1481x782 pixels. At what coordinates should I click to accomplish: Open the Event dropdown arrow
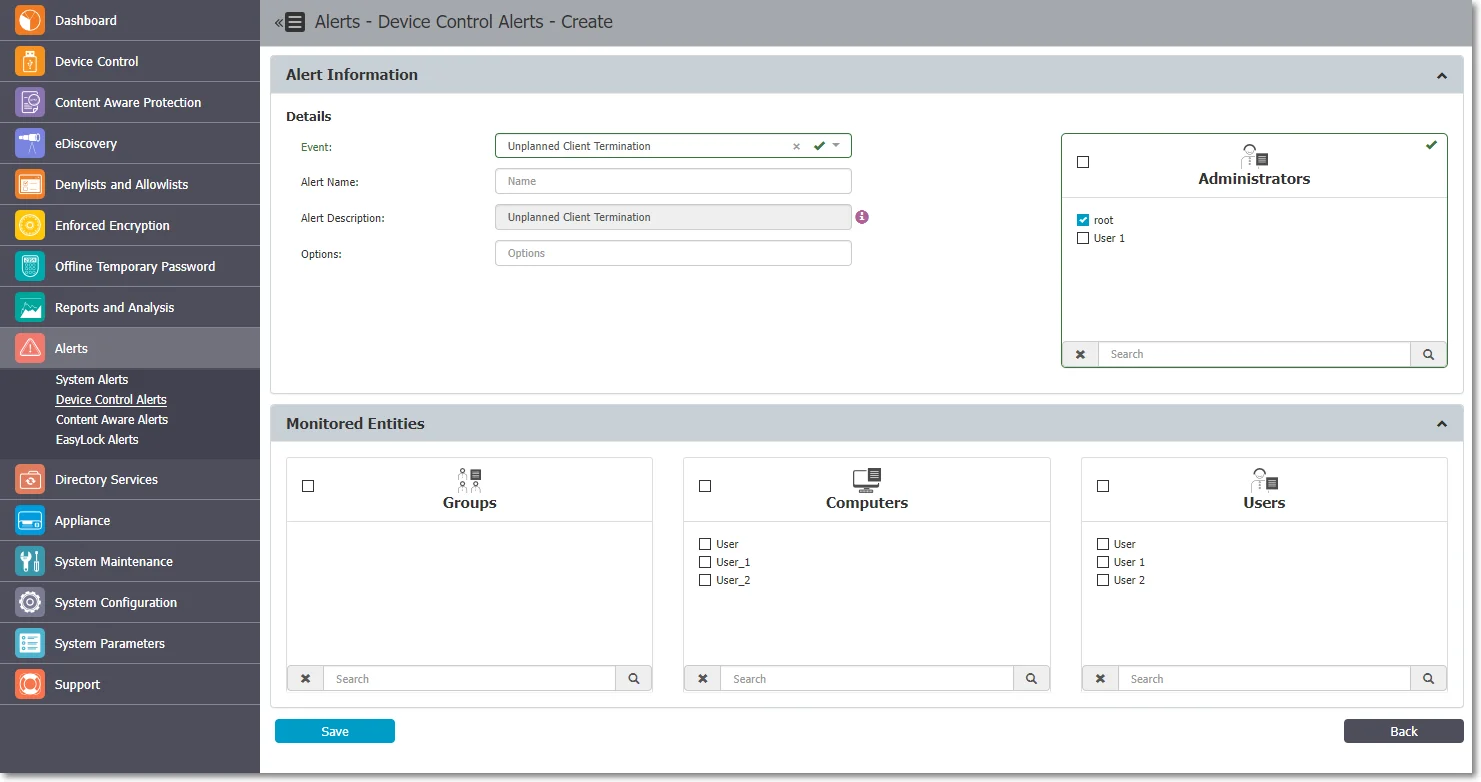(x=837, y=146)
